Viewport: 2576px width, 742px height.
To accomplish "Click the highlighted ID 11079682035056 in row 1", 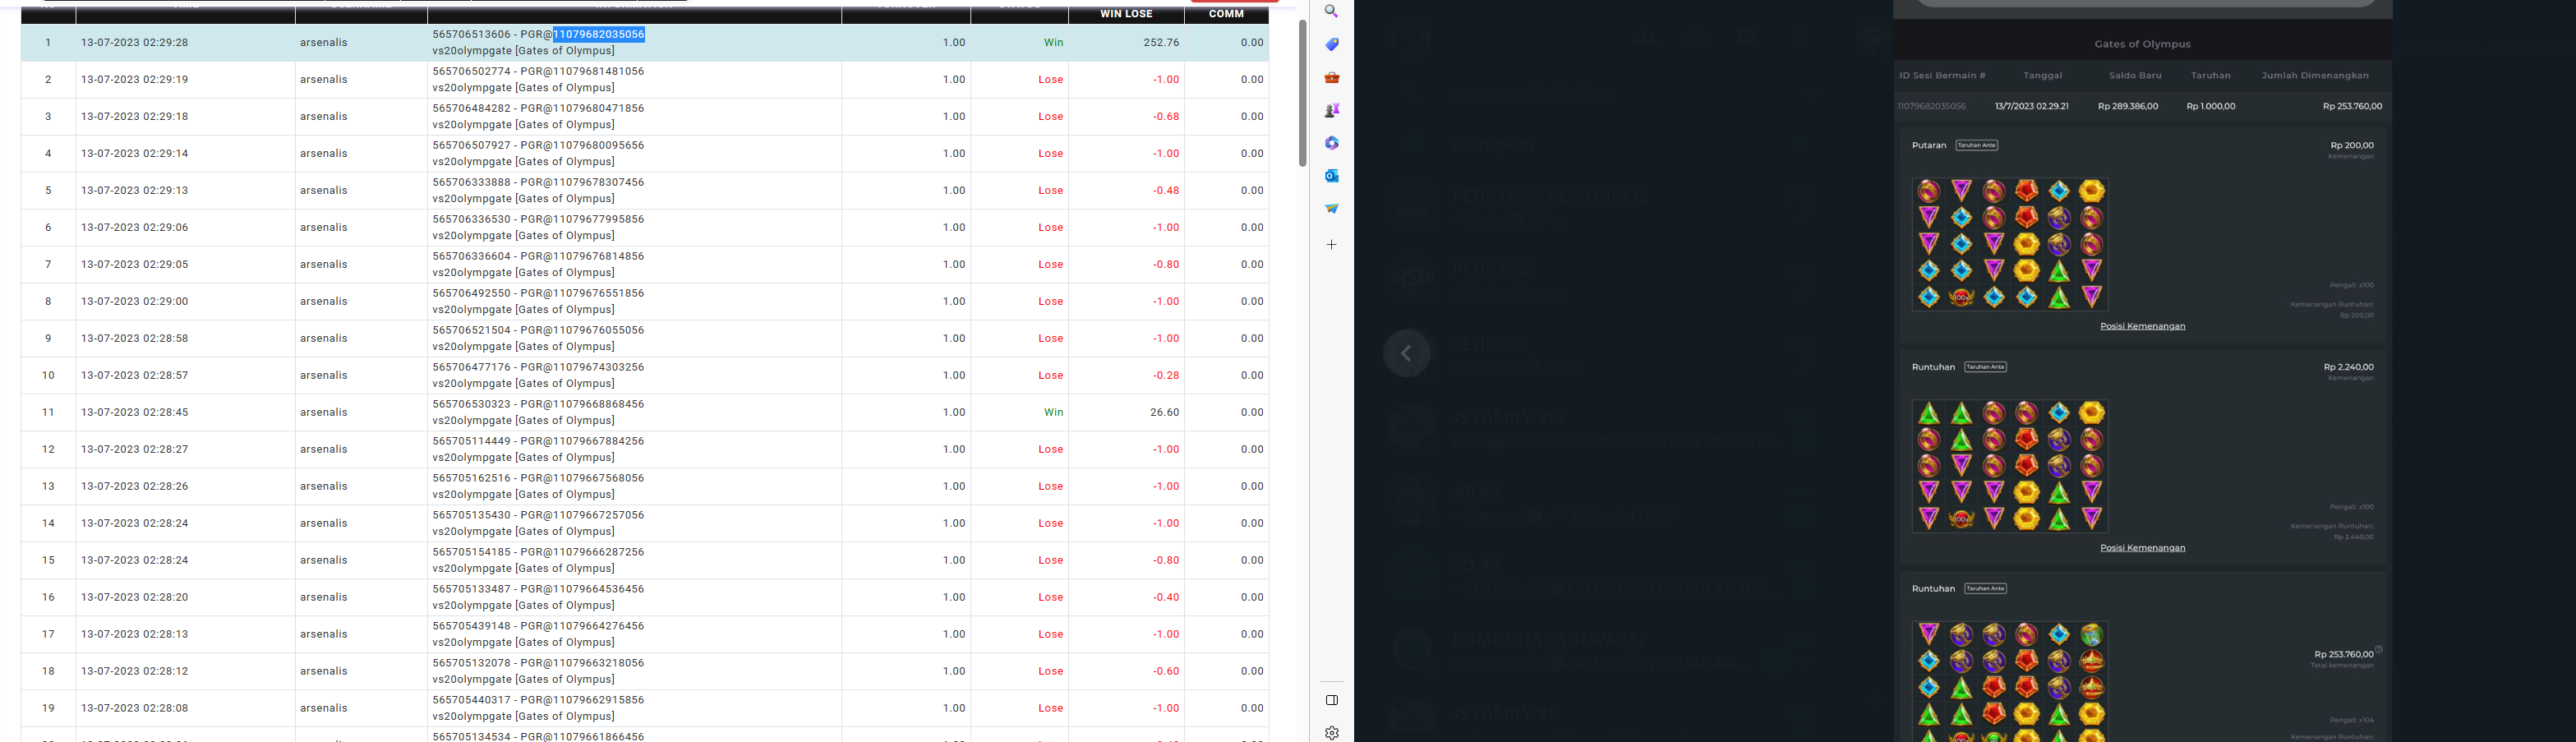I will point(599,34).
